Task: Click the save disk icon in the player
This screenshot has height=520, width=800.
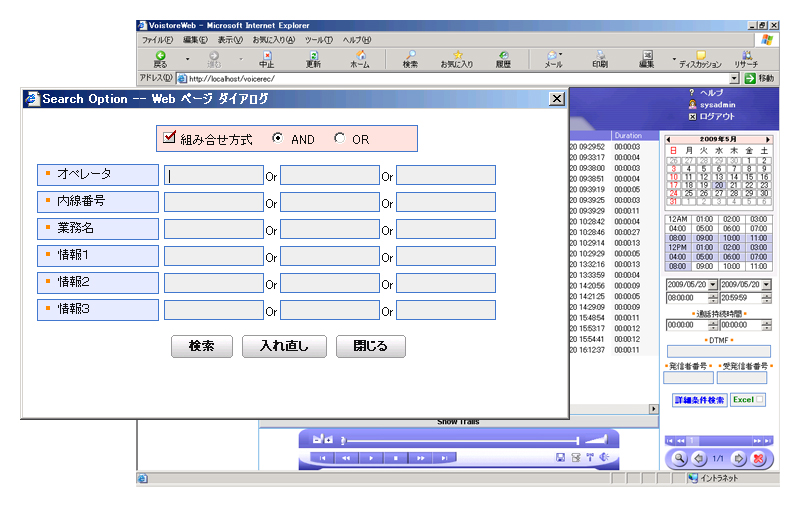Action: point(561,458)
